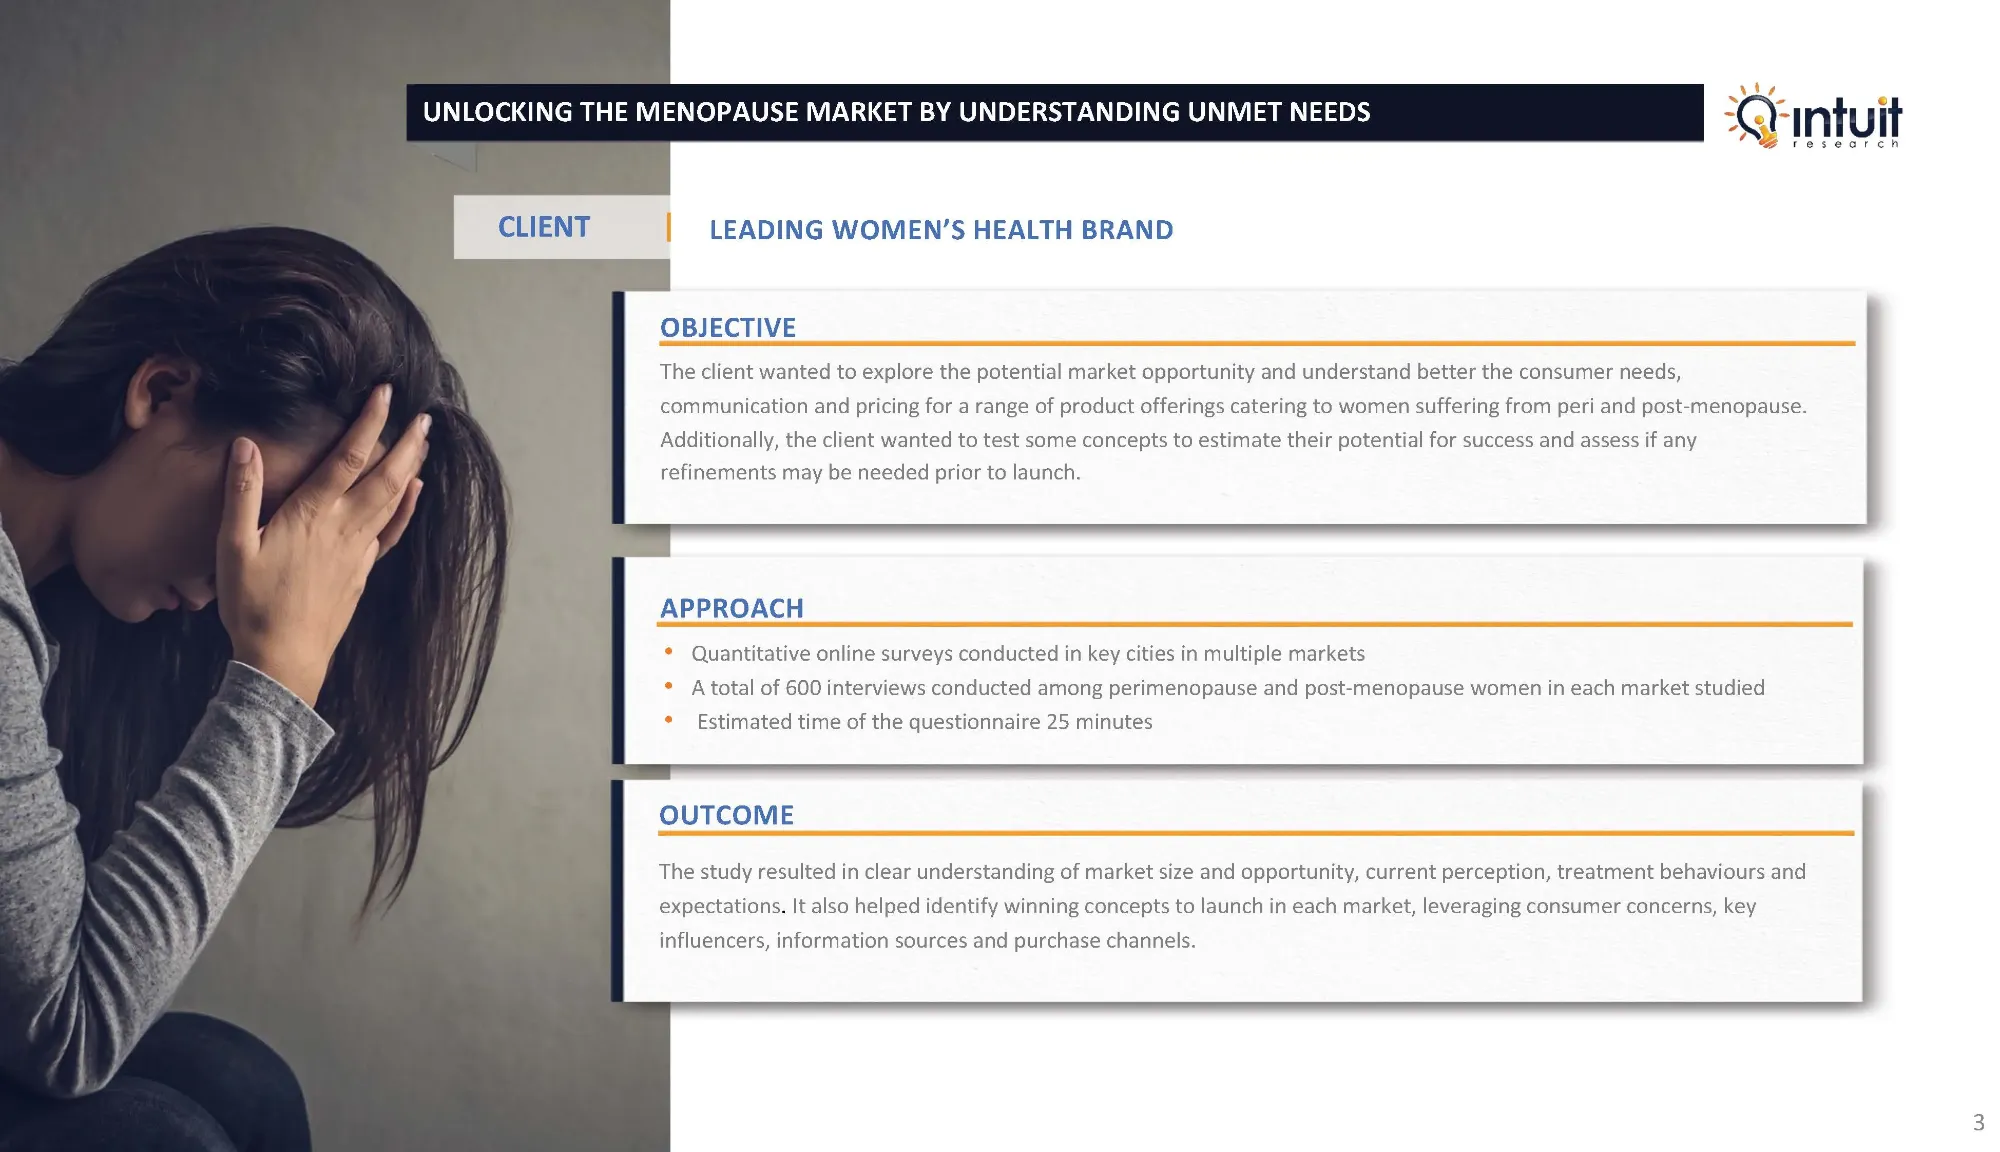Select the APPROACH section heading

pyautogui.click(x=731, y=608)
